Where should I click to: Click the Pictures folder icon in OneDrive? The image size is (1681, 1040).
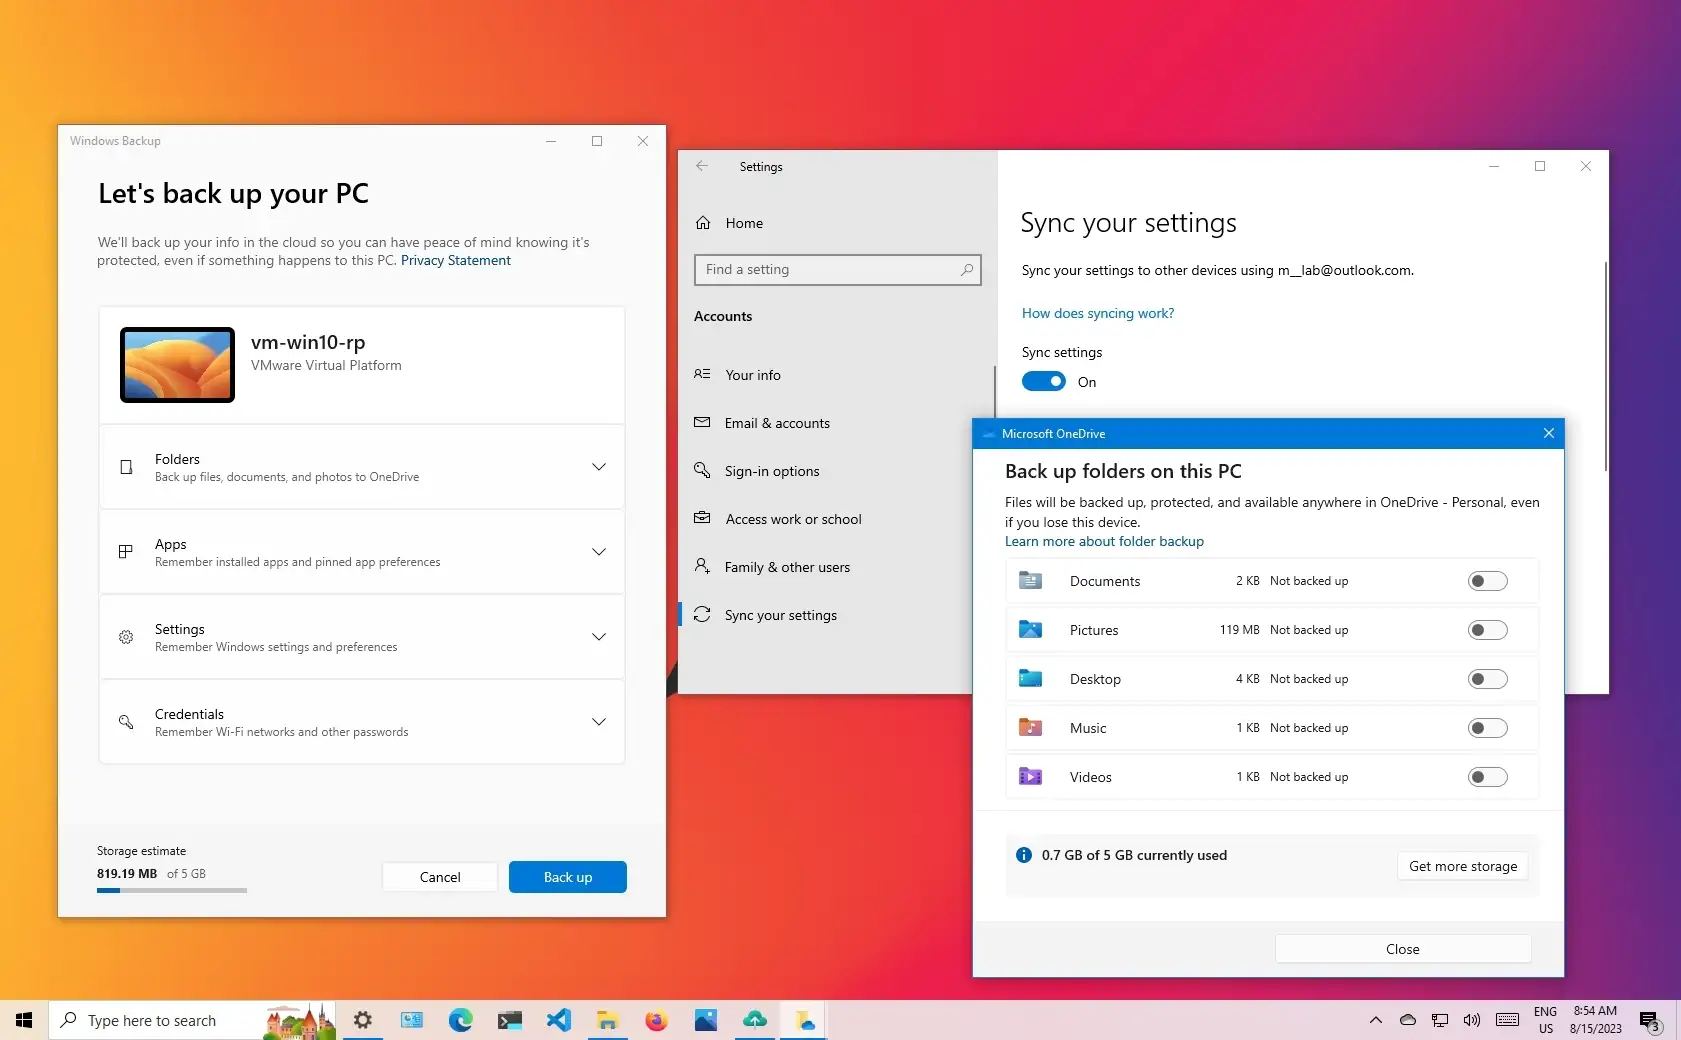pos(1030,629)
